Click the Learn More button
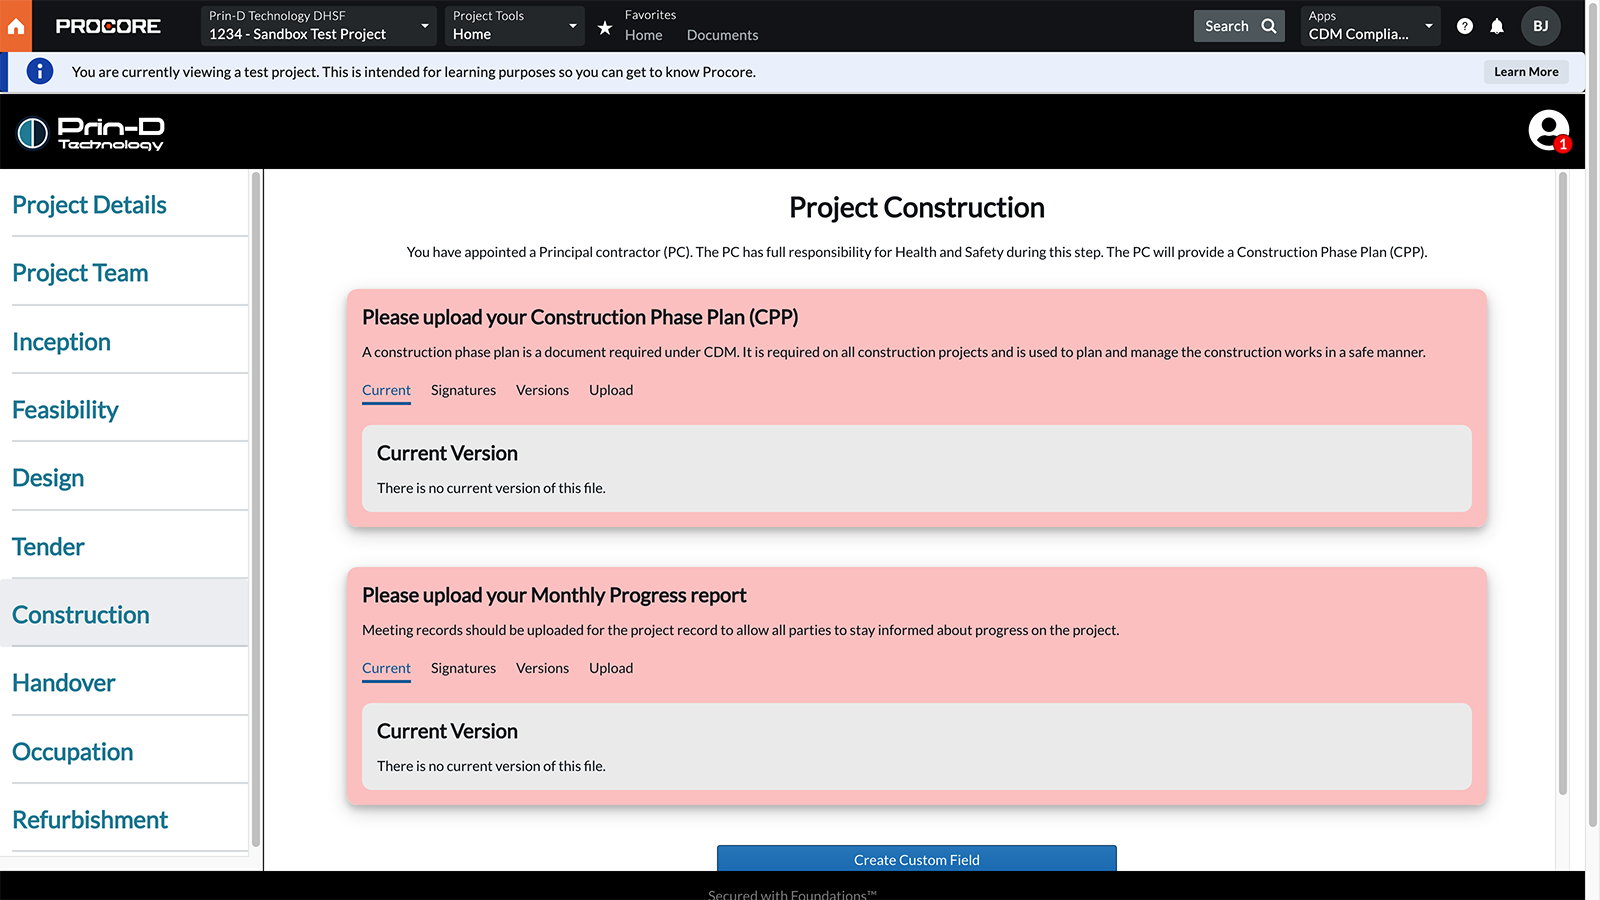1600x900 pixels. (x=1525, y=72)
